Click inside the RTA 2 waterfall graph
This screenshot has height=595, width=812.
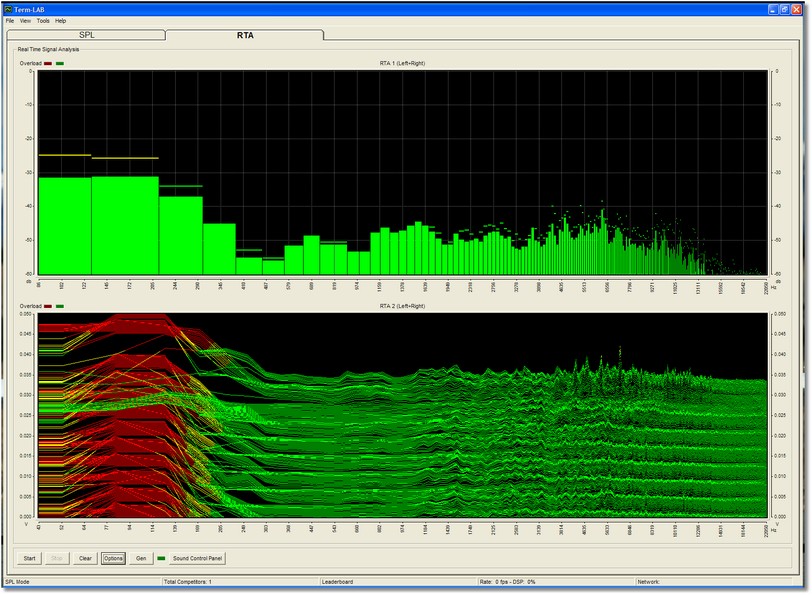point(402,415)
